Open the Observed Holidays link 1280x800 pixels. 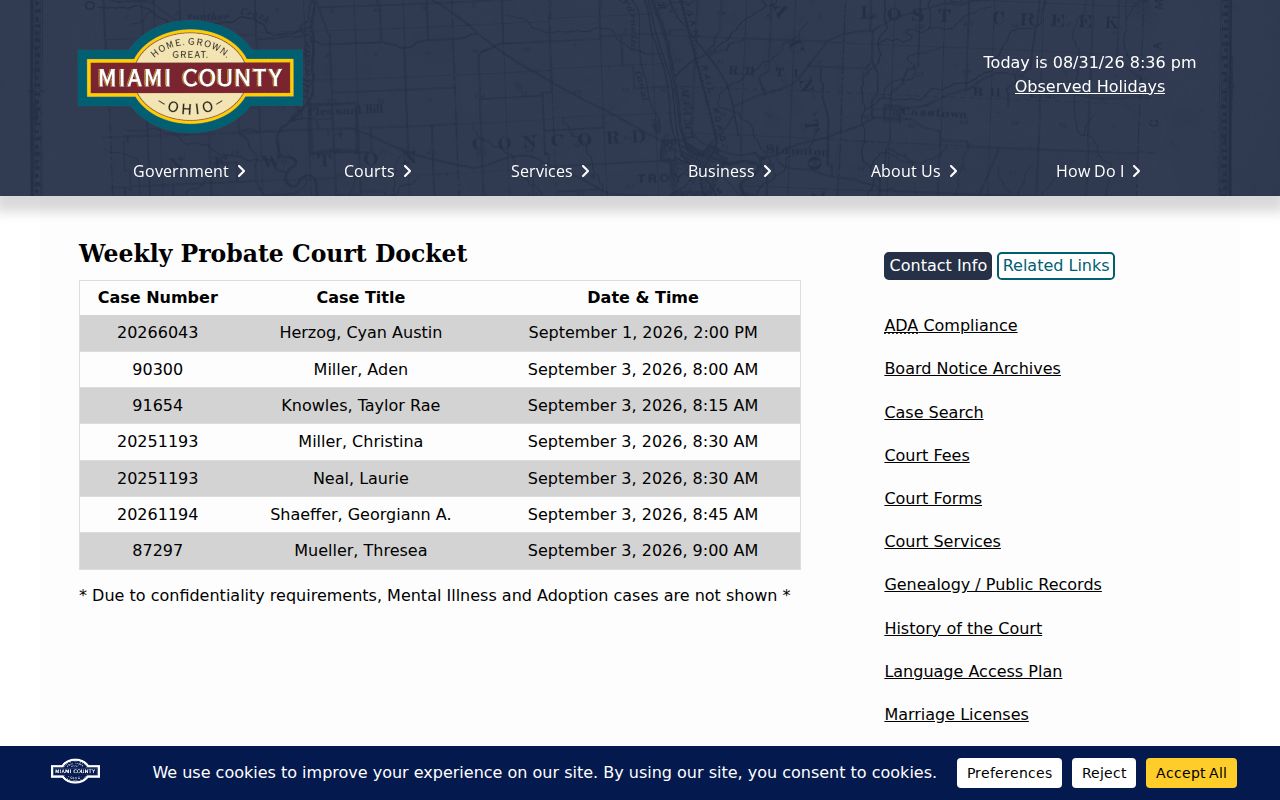coord(1090,86)
